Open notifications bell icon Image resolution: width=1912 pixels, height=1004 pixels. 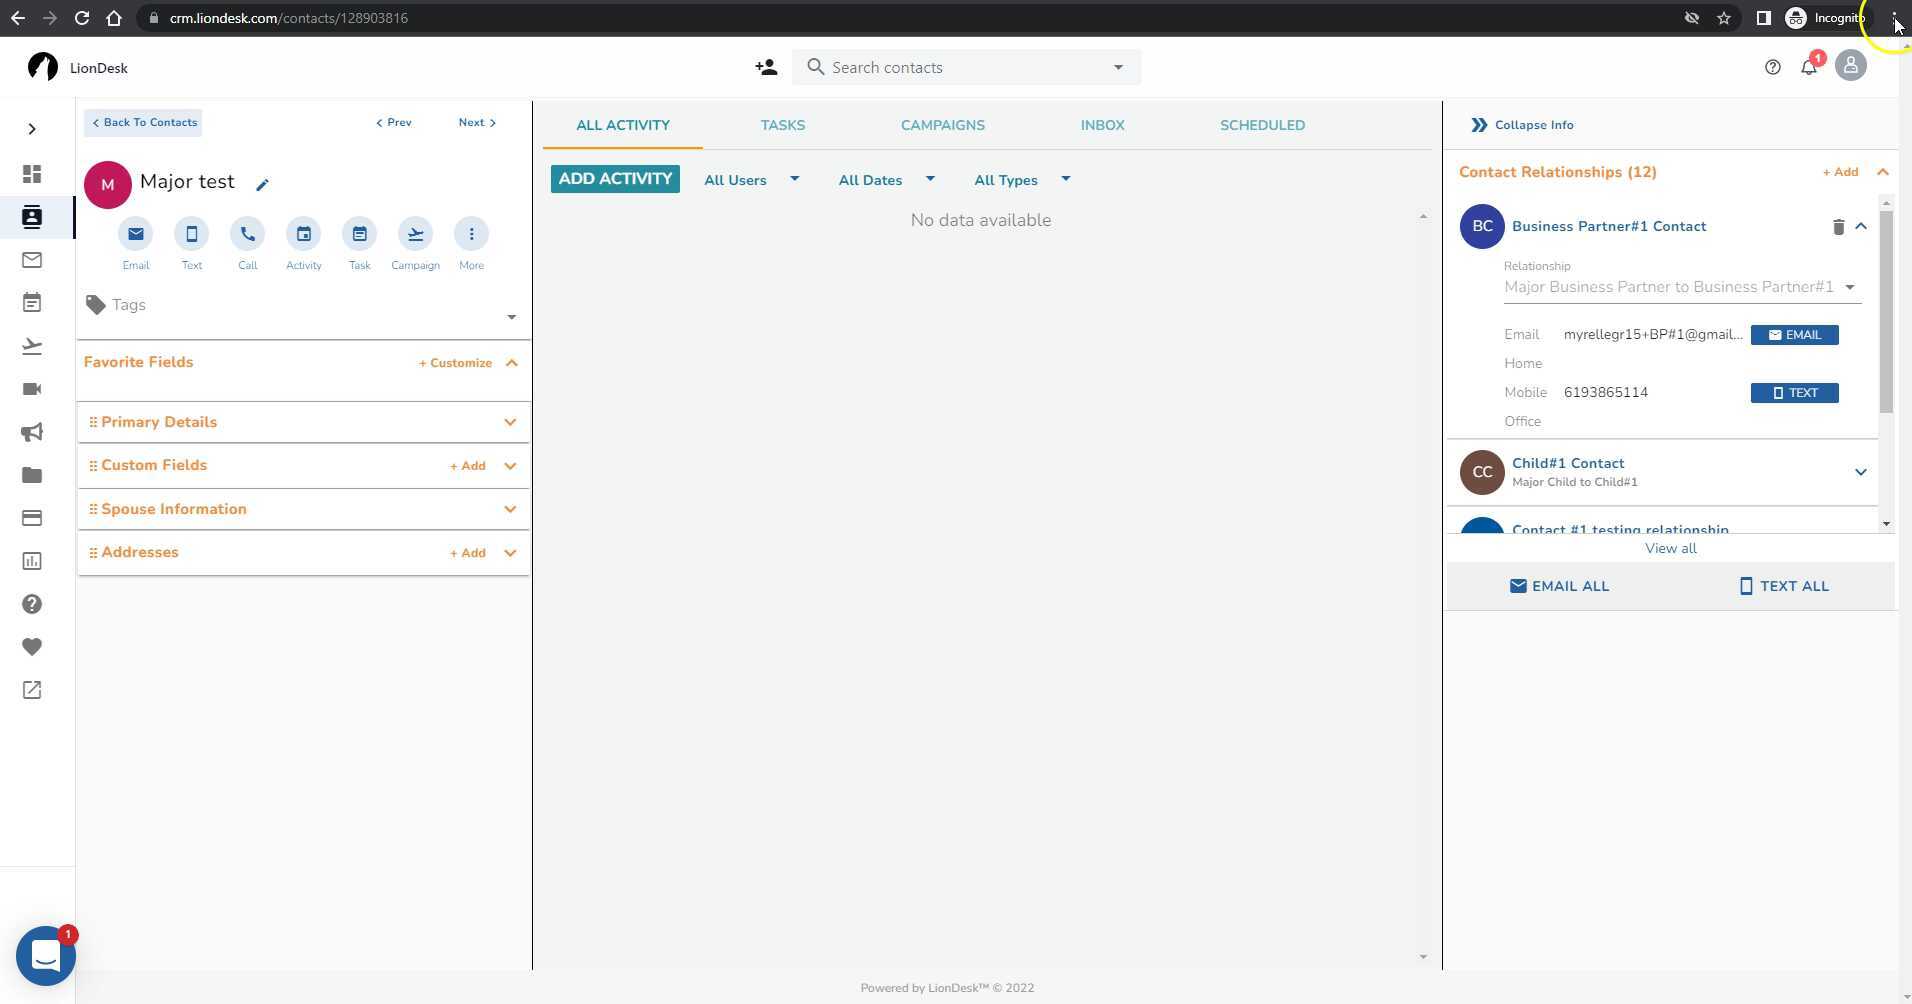[1810, 66]
